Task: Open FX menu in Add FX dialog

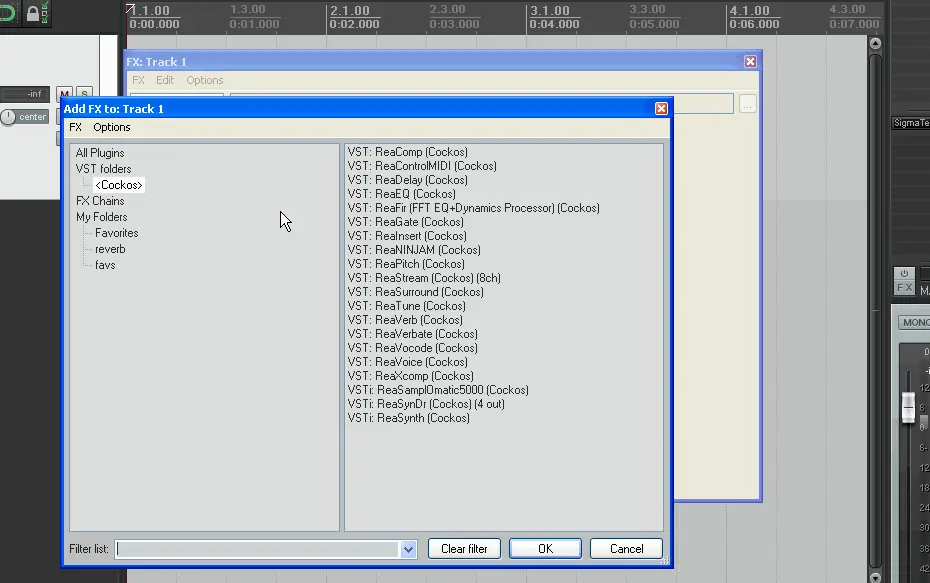Action: 76,127
